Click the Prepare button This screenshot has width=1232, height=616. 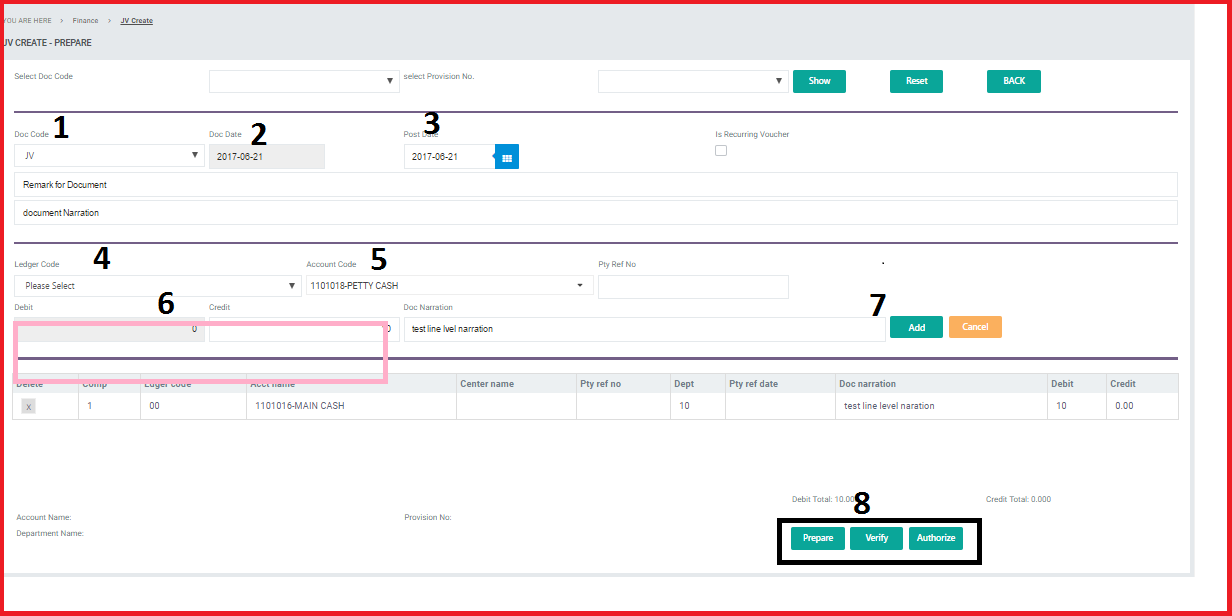click(818, 538)
